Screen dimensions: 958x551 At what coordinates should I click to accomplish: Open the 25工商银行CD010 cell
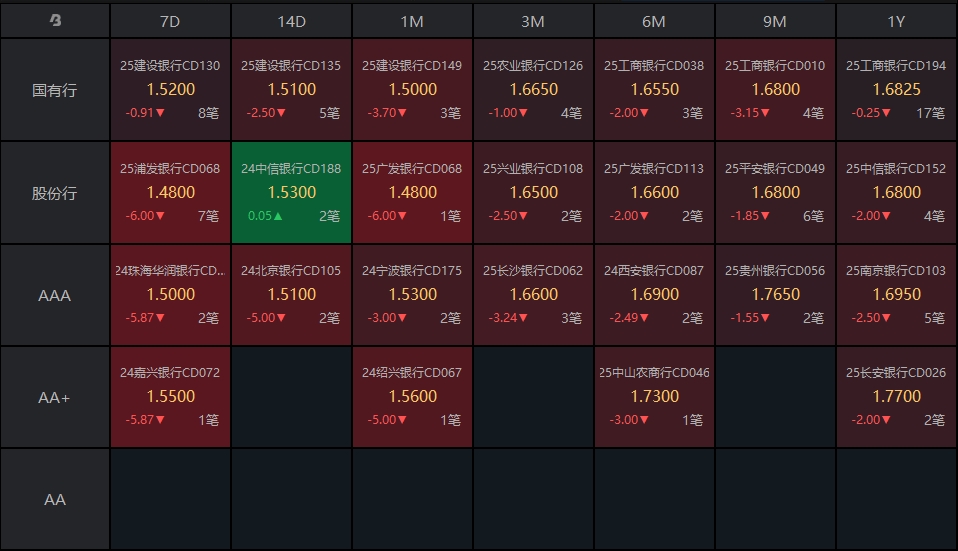pyautogui.click(x=775, y=90)
